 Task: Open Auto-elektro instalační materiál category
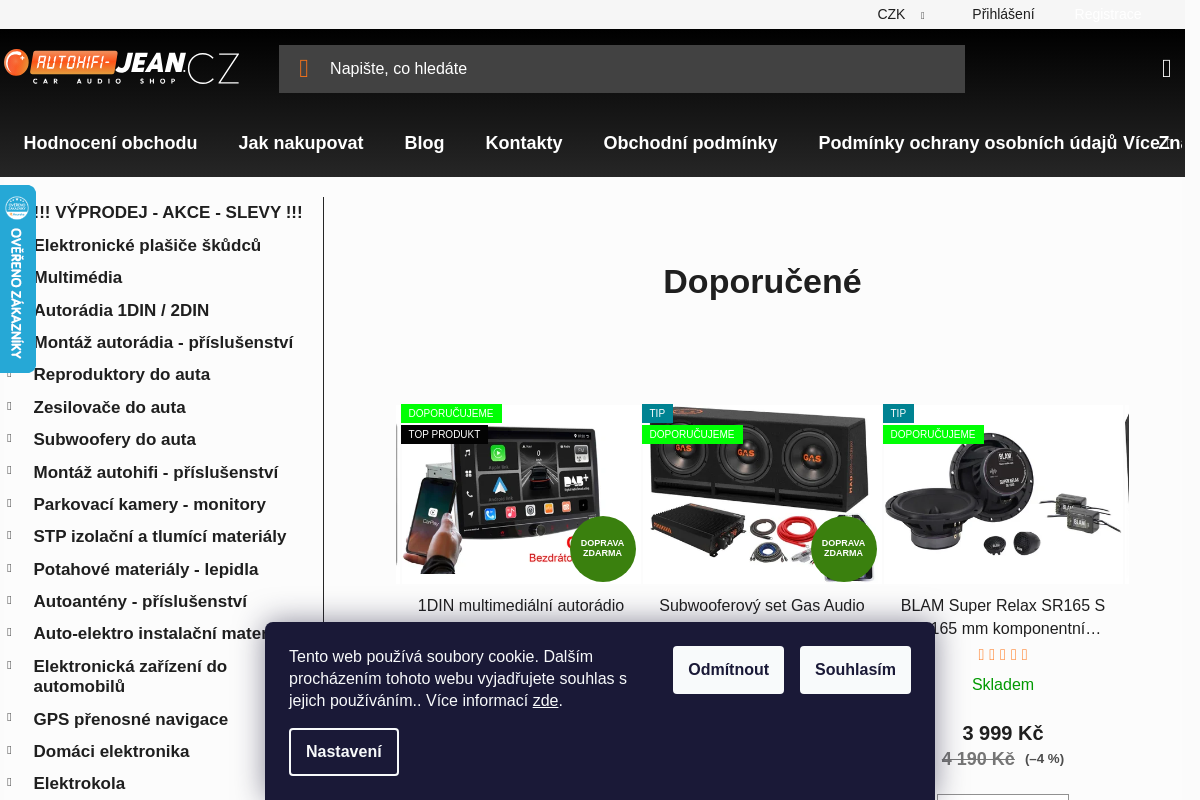[150, 634]
